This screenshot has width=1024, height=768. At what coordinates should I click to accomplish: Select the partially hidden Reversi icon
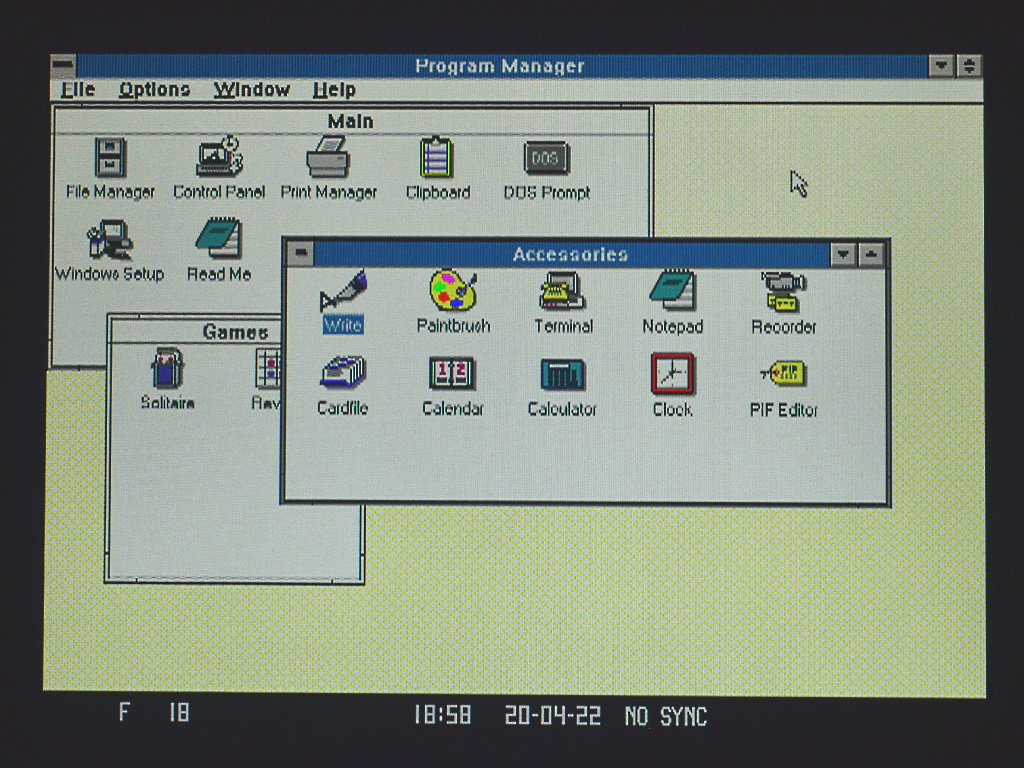pos(268,368)
